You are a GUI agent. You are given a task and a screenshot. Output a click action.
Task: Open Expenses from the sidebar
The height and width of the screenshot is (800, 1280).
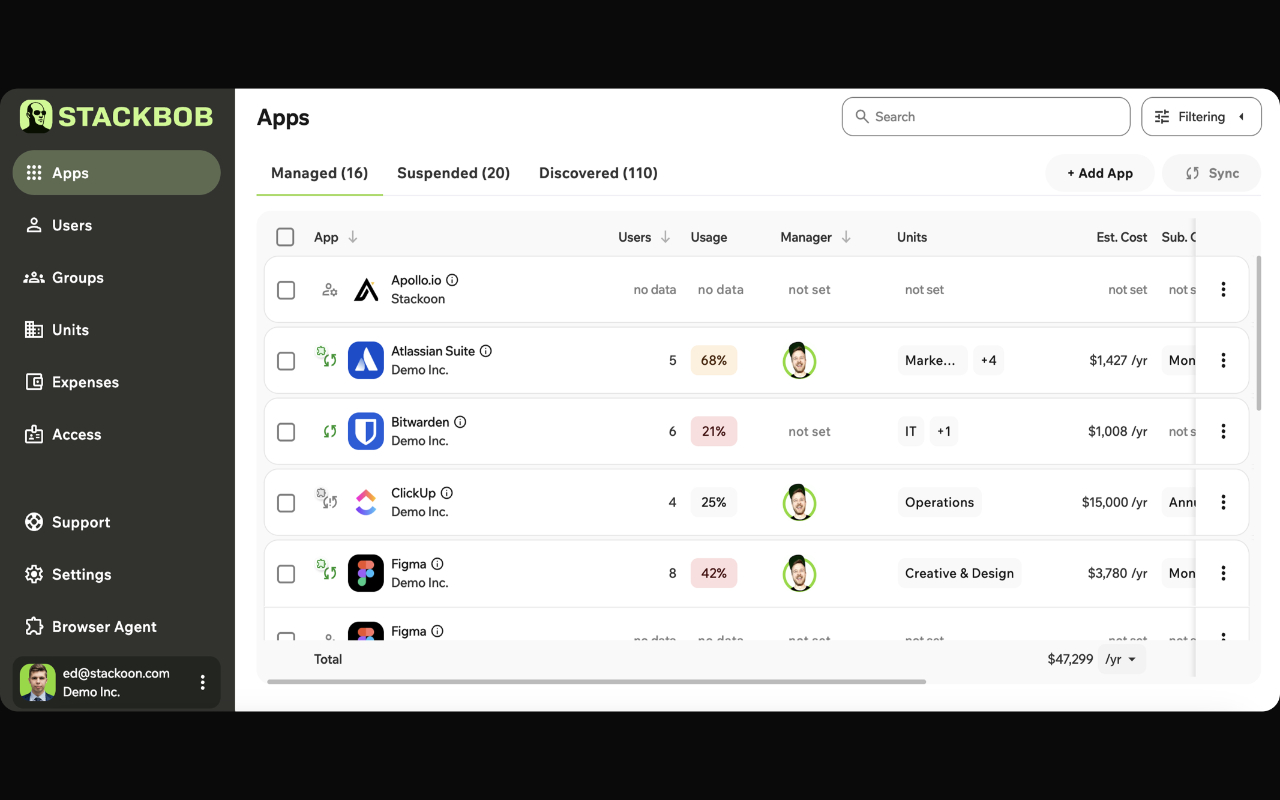[116, 382]
